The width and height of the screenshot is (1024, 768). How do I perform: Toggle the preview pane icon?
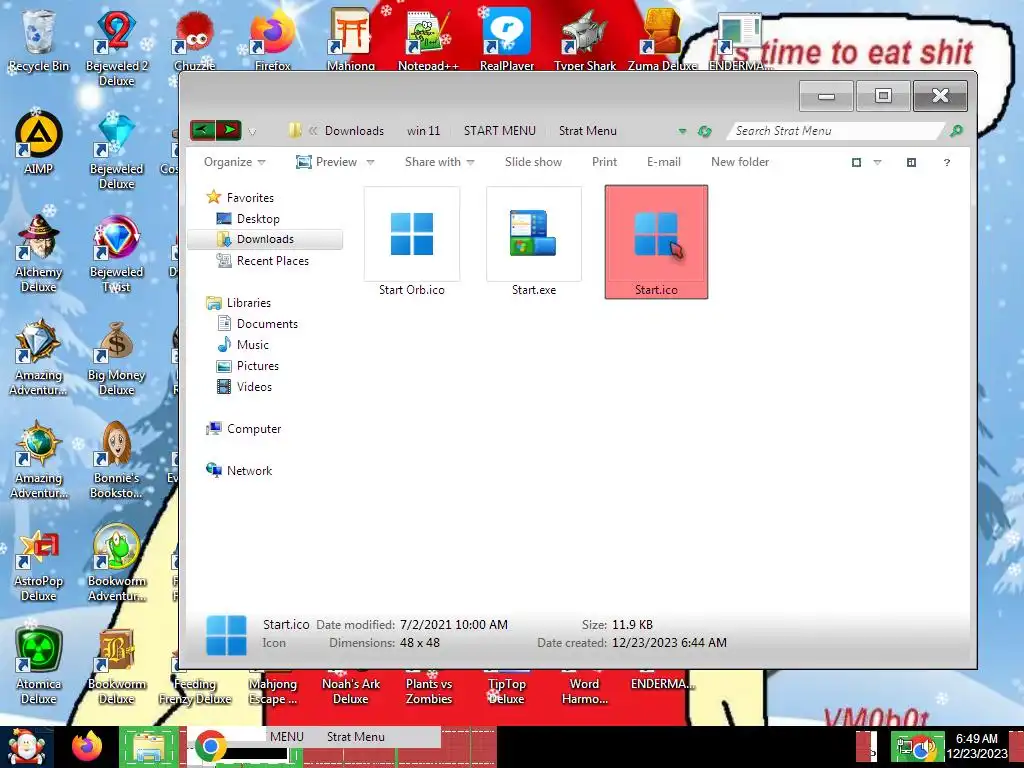click(912, 163)
